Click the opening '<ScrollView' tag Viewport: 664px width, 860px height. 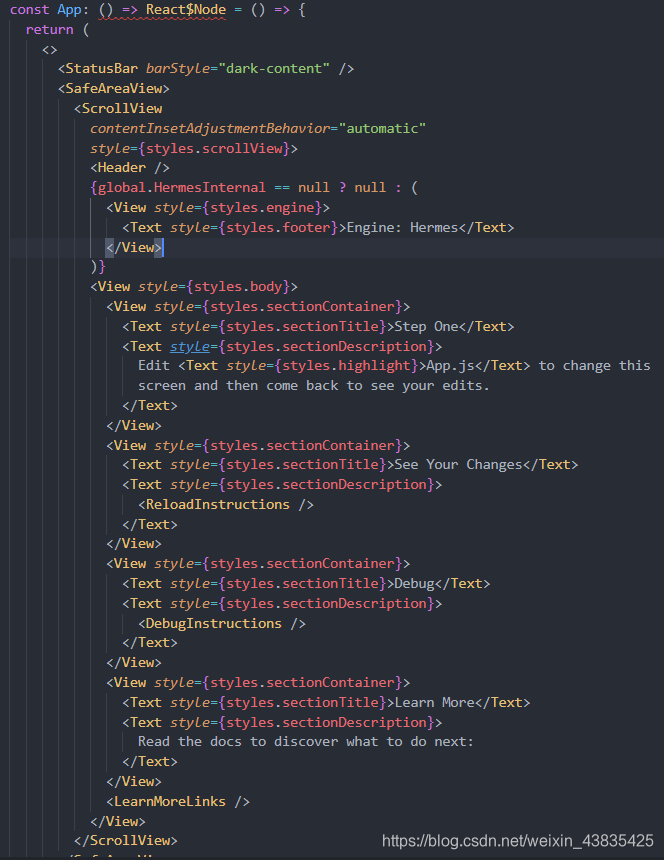coord(118,108)
